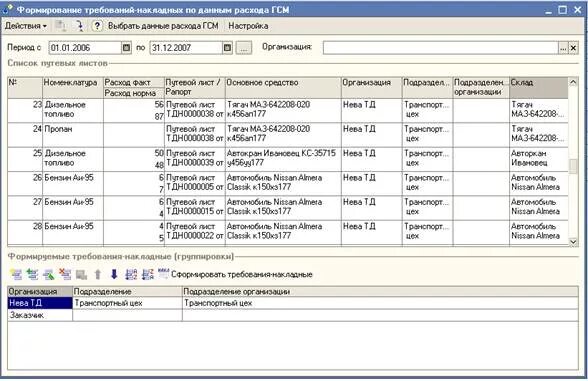Open help with question mark icon
The image size is (588, 381).
[97, 26]
